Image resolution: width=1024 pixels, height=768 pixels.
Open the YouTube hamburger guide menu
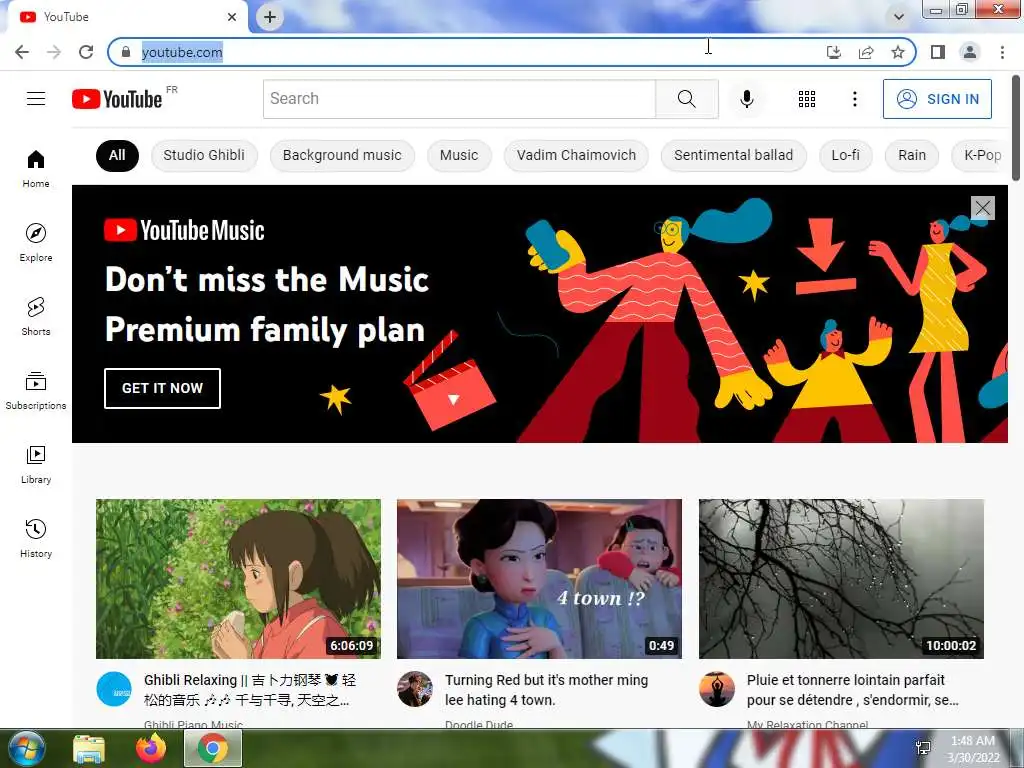coord(36,99)
